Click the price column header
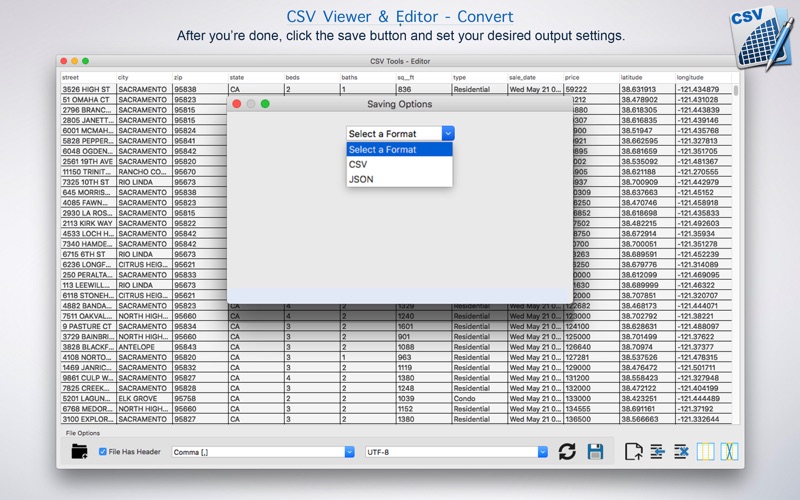800x500 pixels. [x=591, y=78]
